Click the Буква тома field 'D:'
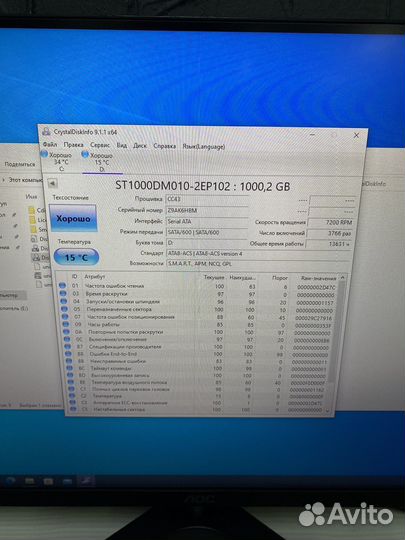This screenshot has height=540, width=405. pyautogui.click(x=207, y=243)
